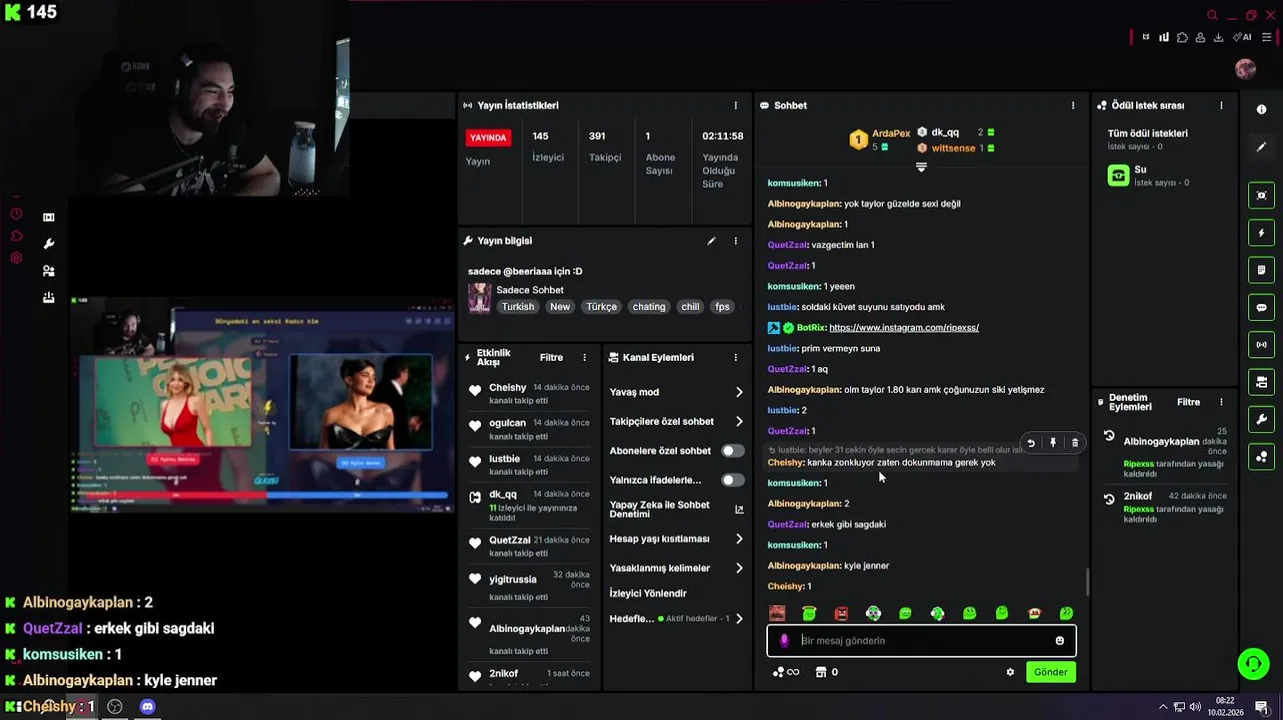
Task: Click the Tüm ödül istekleri row
Action: (1165, 139)
